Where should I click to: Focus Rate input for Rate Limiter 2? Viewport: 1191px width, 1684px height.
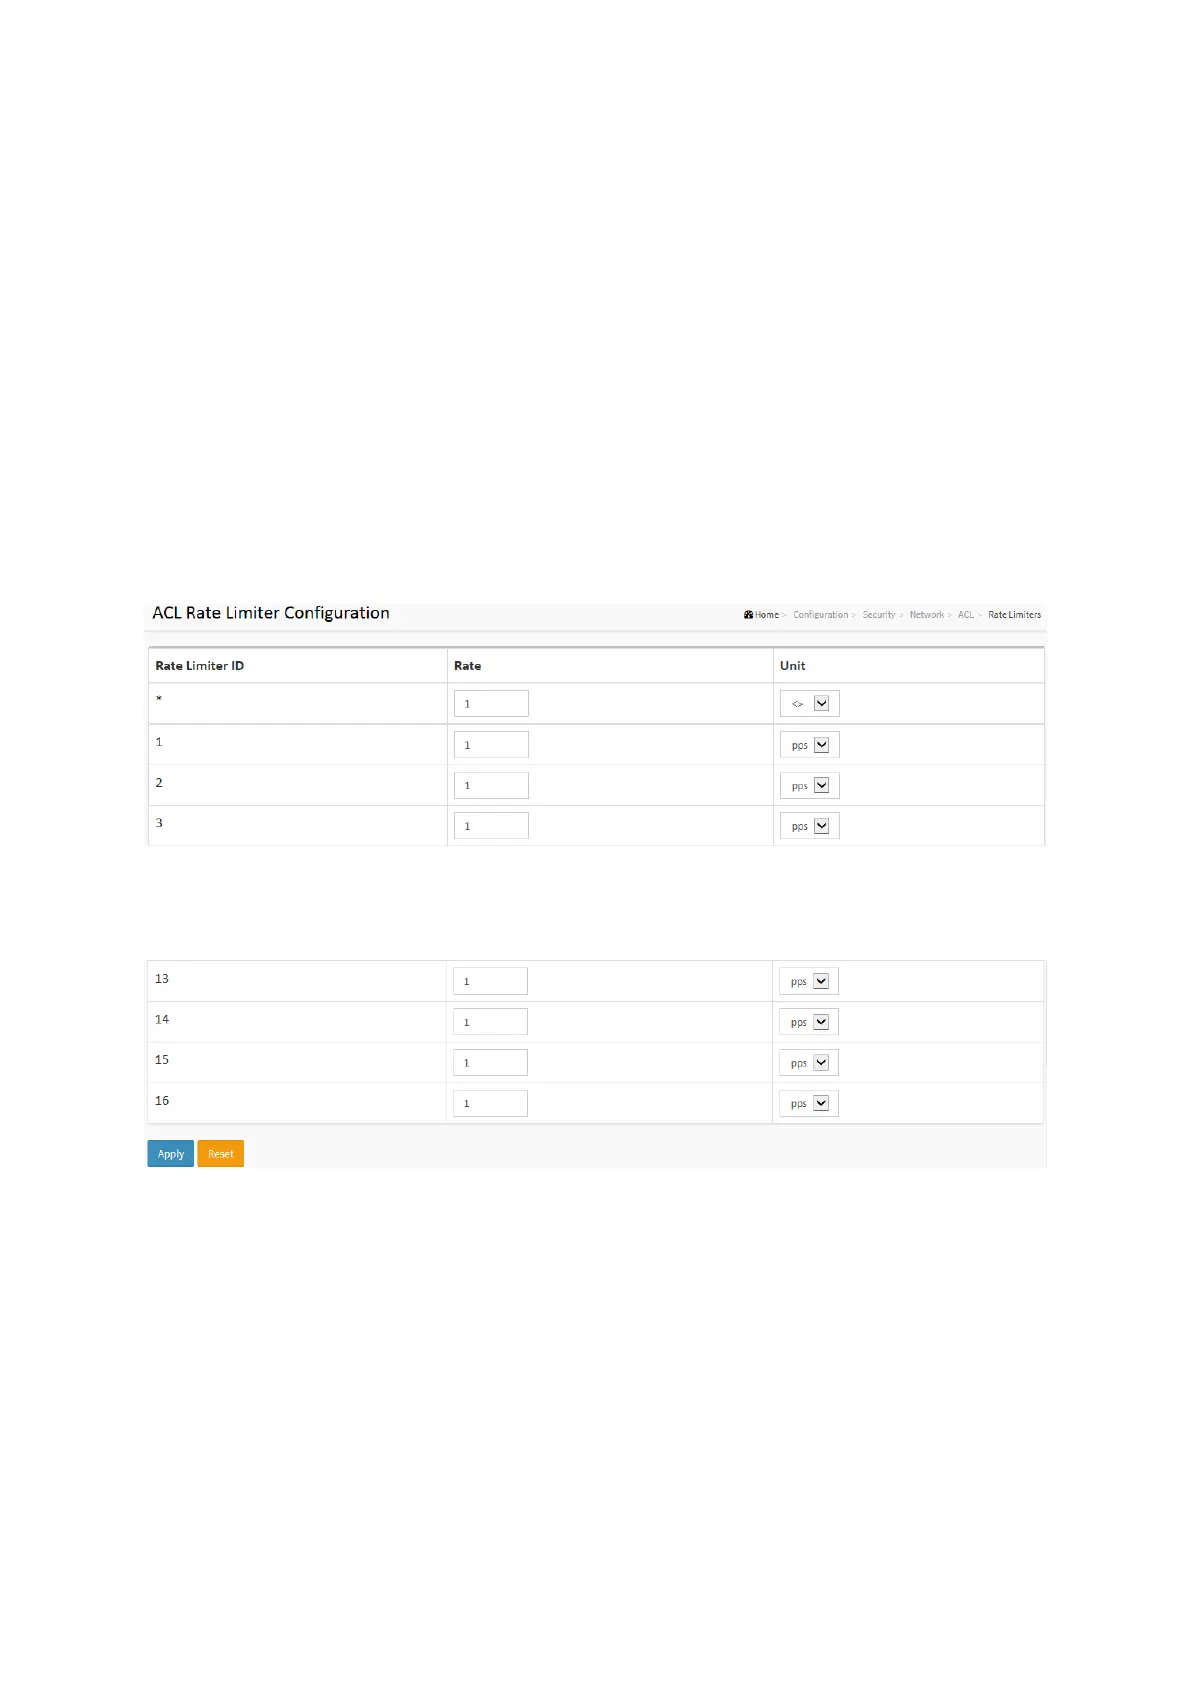[491, 785]
